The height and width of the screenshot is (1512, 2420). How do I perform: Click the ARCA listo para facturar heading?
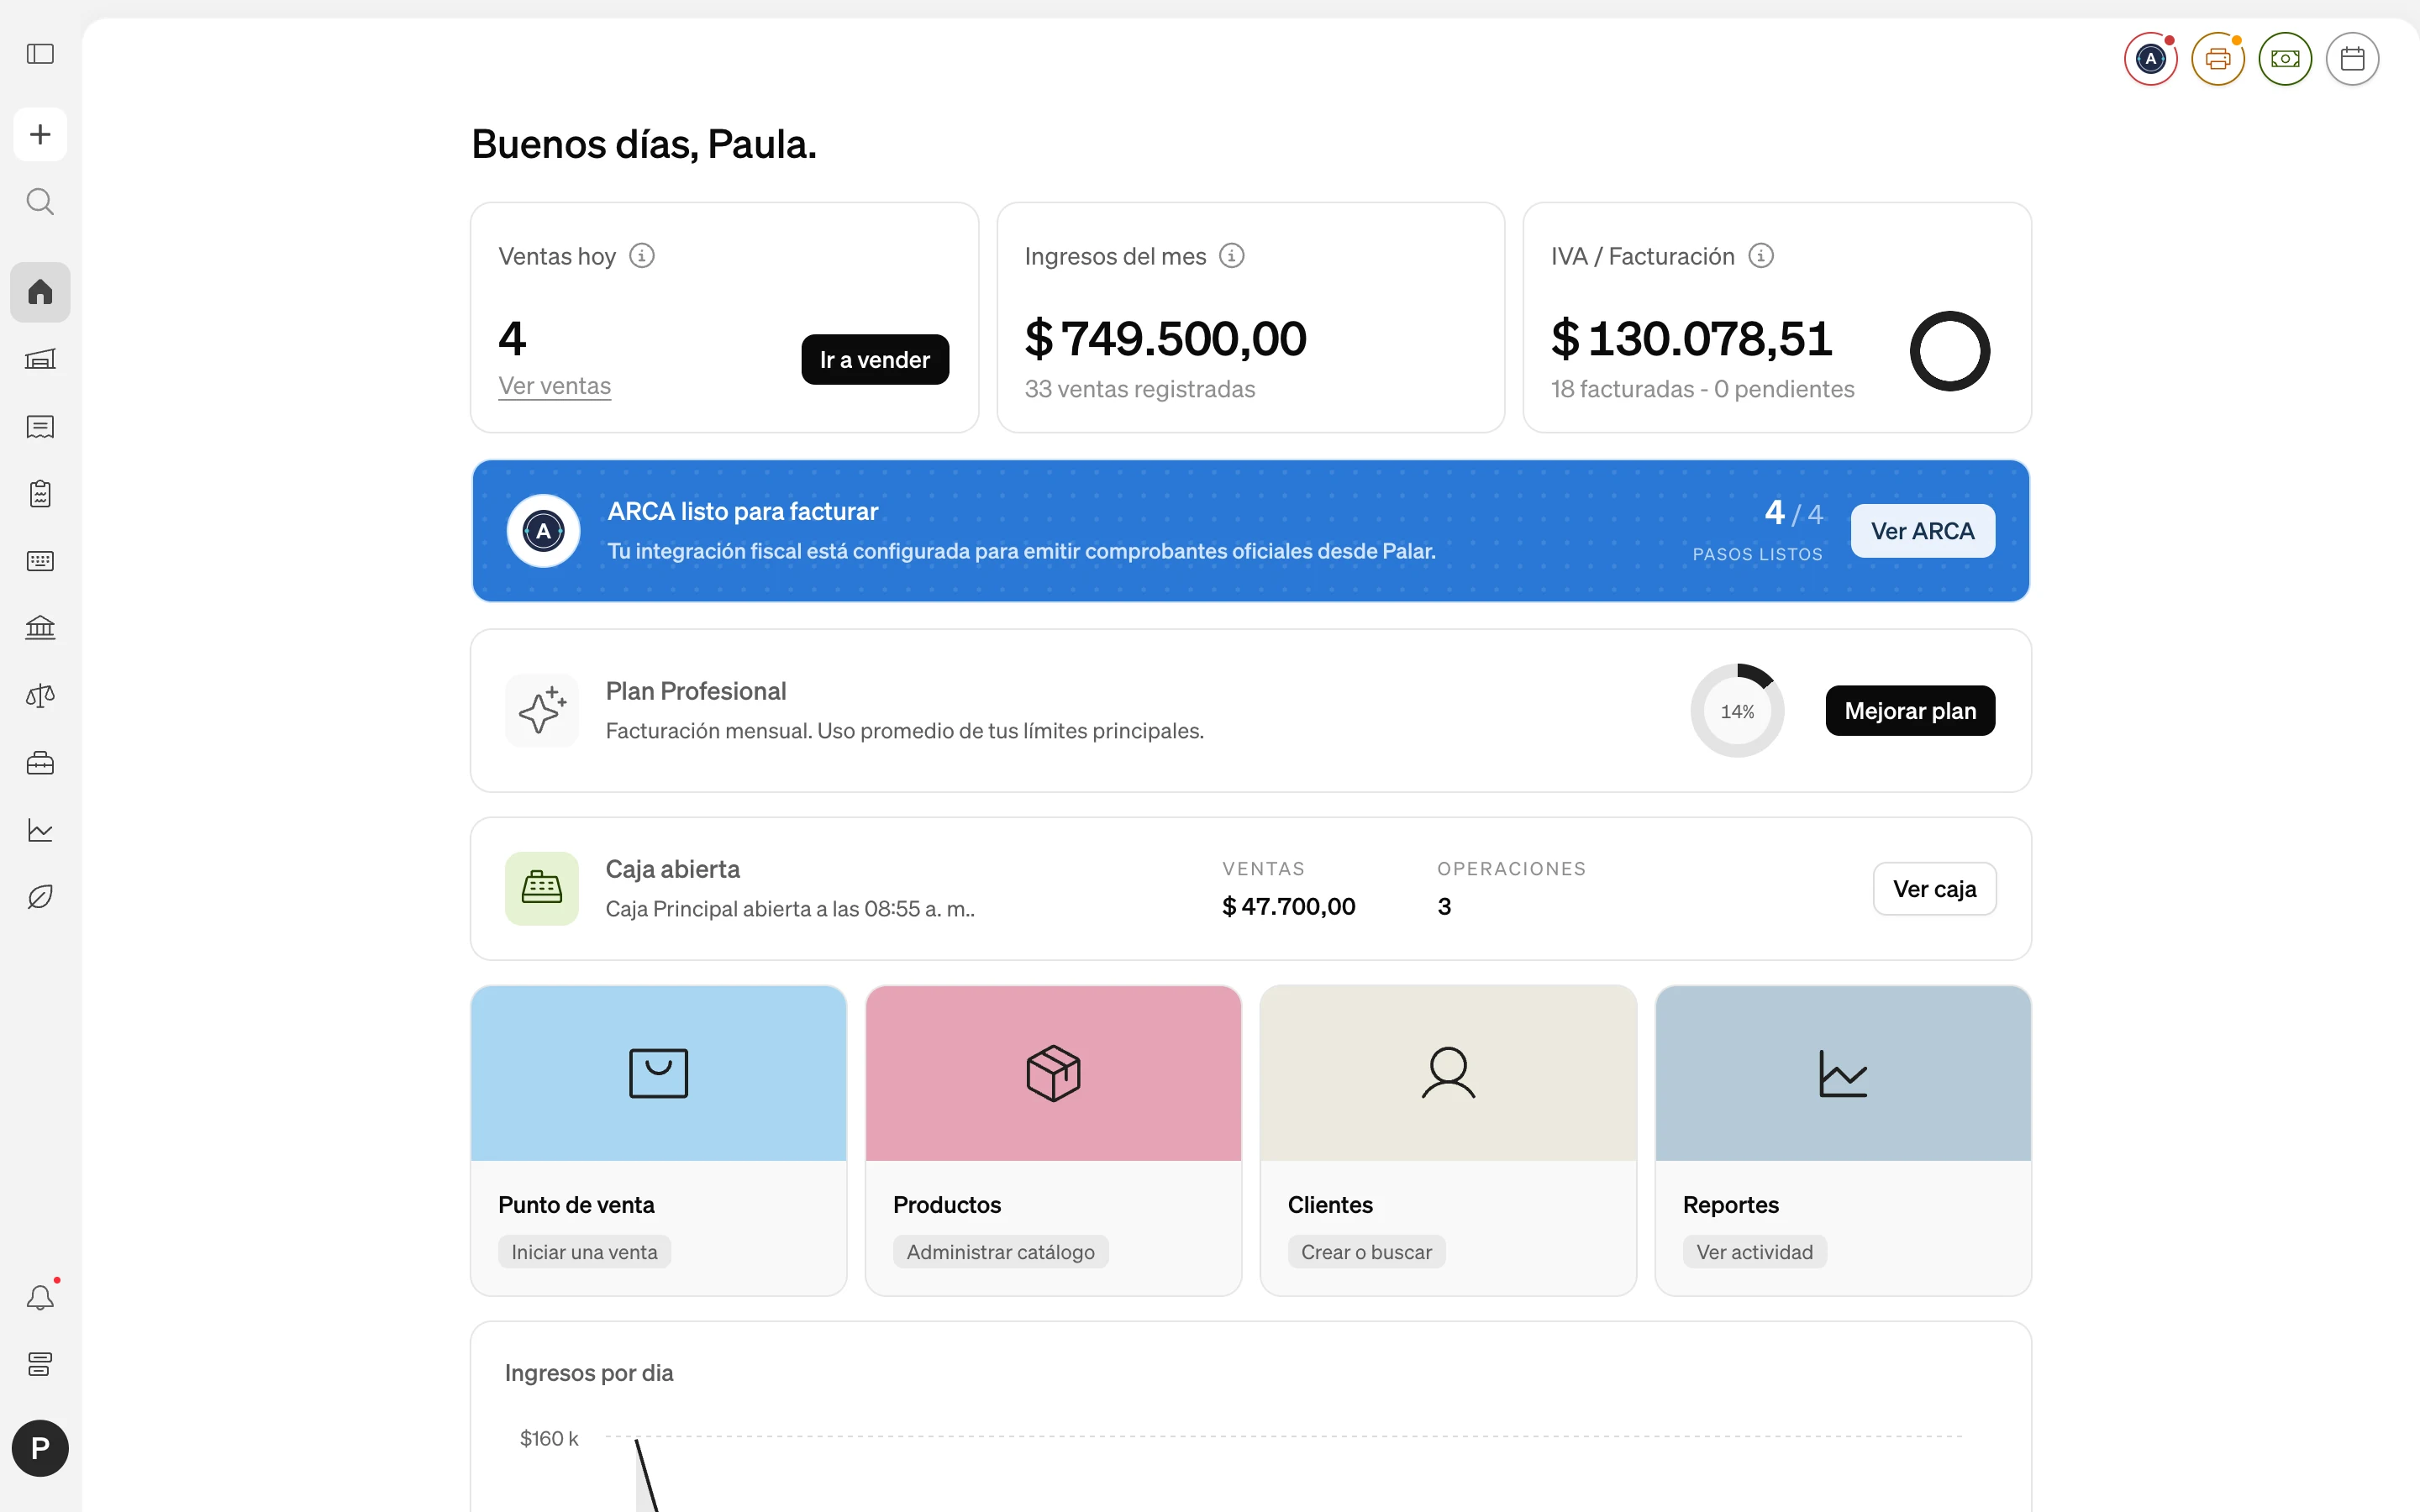[x=742, y=511]
